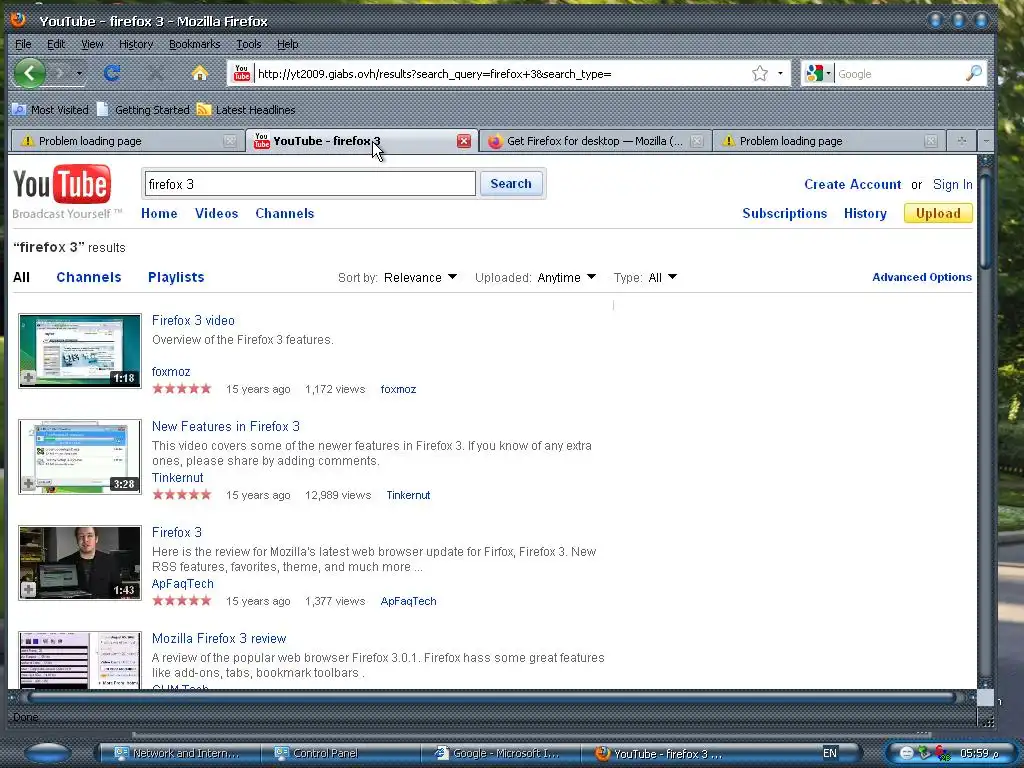This screenshot has width=1024, height=768.
Task: Open Advanced Options link
Action: point(921,277)
